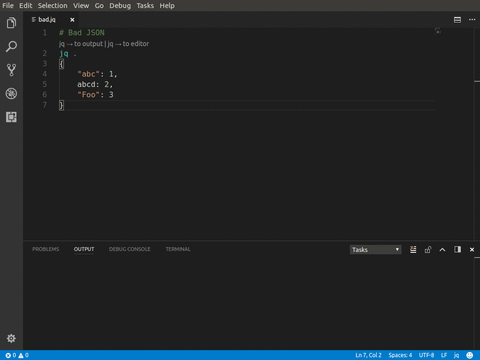Change the LF end-of-line sequence
The height and width of the screenshot is (360, 480).
point(444,355)
